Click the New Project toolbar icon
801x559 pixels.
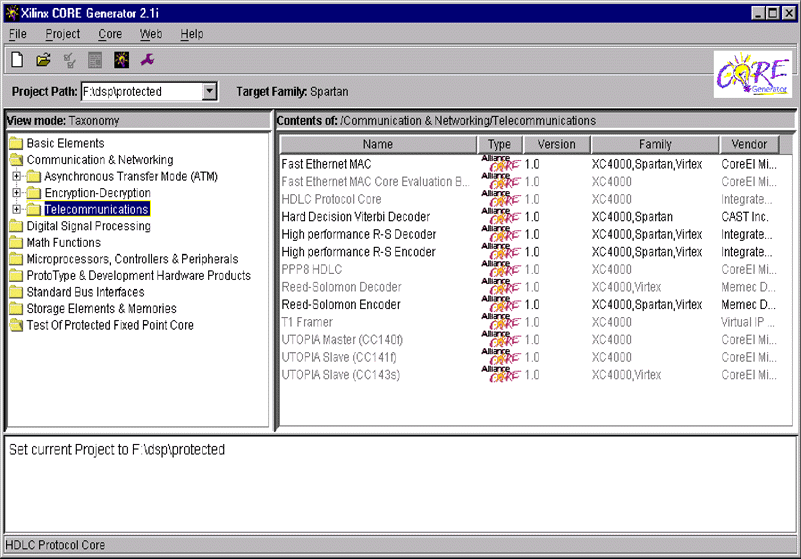17,61
